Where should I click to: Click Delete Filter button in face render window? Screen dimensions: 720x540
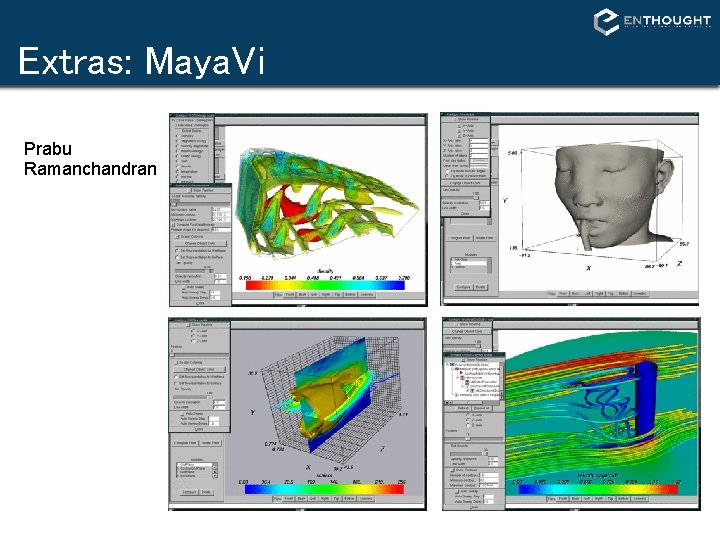point(484,238)
